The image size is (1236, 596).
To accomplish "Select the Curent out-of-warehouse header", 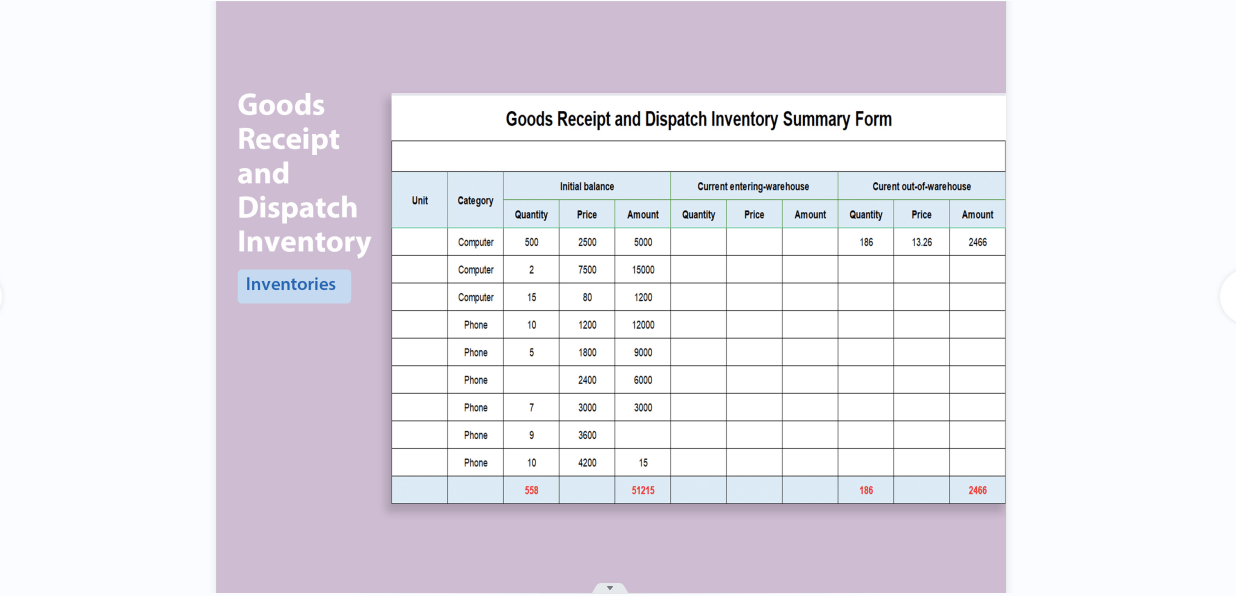I will point(921,186).
